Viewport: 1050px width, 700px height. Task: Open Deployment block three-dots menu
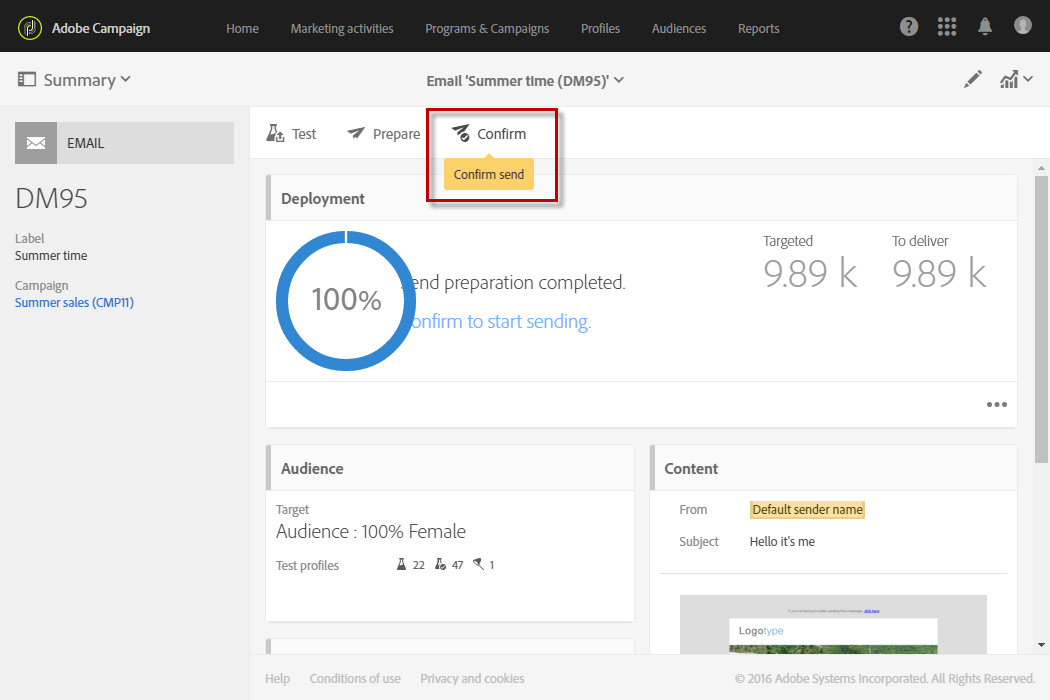(x=996, y=405)
